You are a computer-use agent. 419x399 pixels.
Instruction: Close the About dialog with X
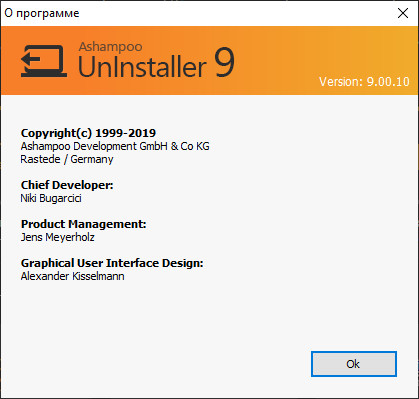tap(403, 13)
